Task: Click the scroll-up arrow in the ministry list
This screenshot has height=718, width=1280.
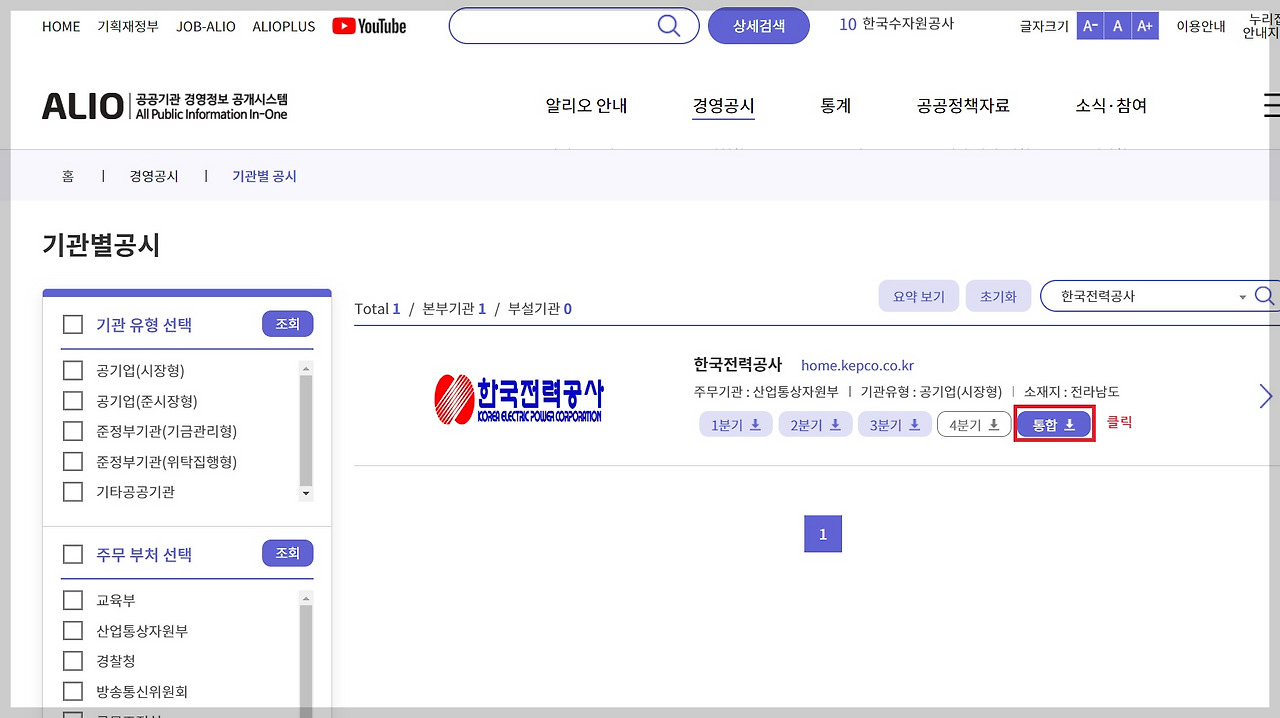Action: tap(307, 597)
